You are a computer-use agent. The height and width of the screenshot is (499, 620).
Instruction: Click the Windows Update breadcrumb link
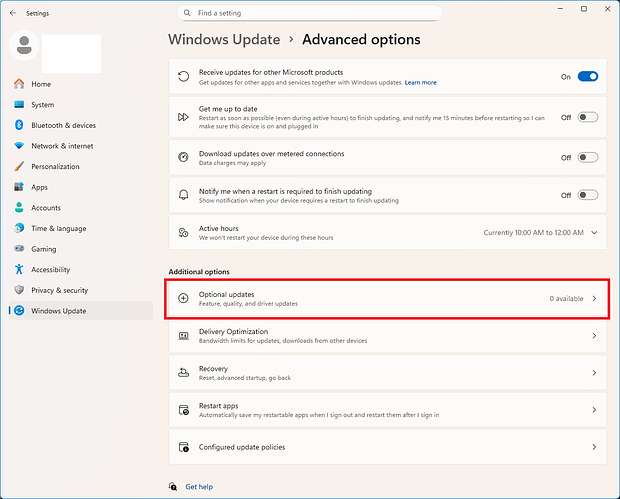225,40
